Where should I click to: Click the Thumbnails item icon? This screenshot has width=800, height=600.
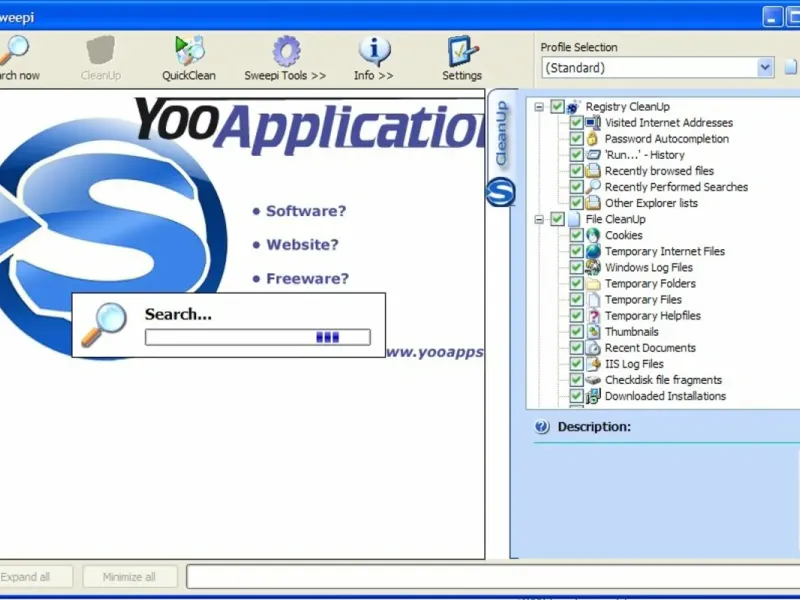tap(593, 332)
